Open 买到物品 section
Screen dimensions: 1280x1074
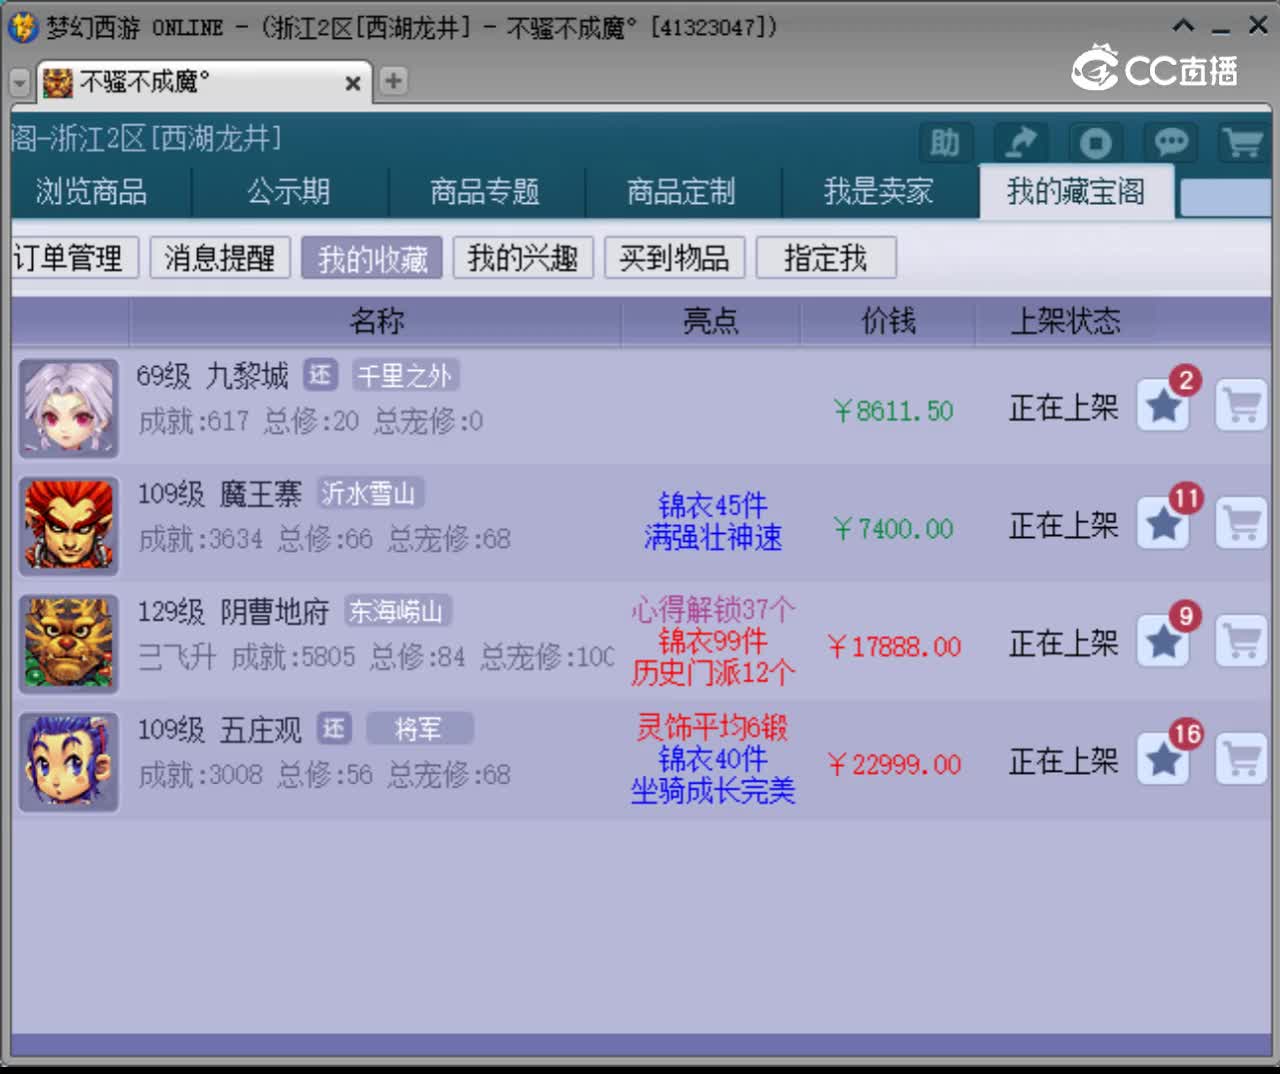674,258
